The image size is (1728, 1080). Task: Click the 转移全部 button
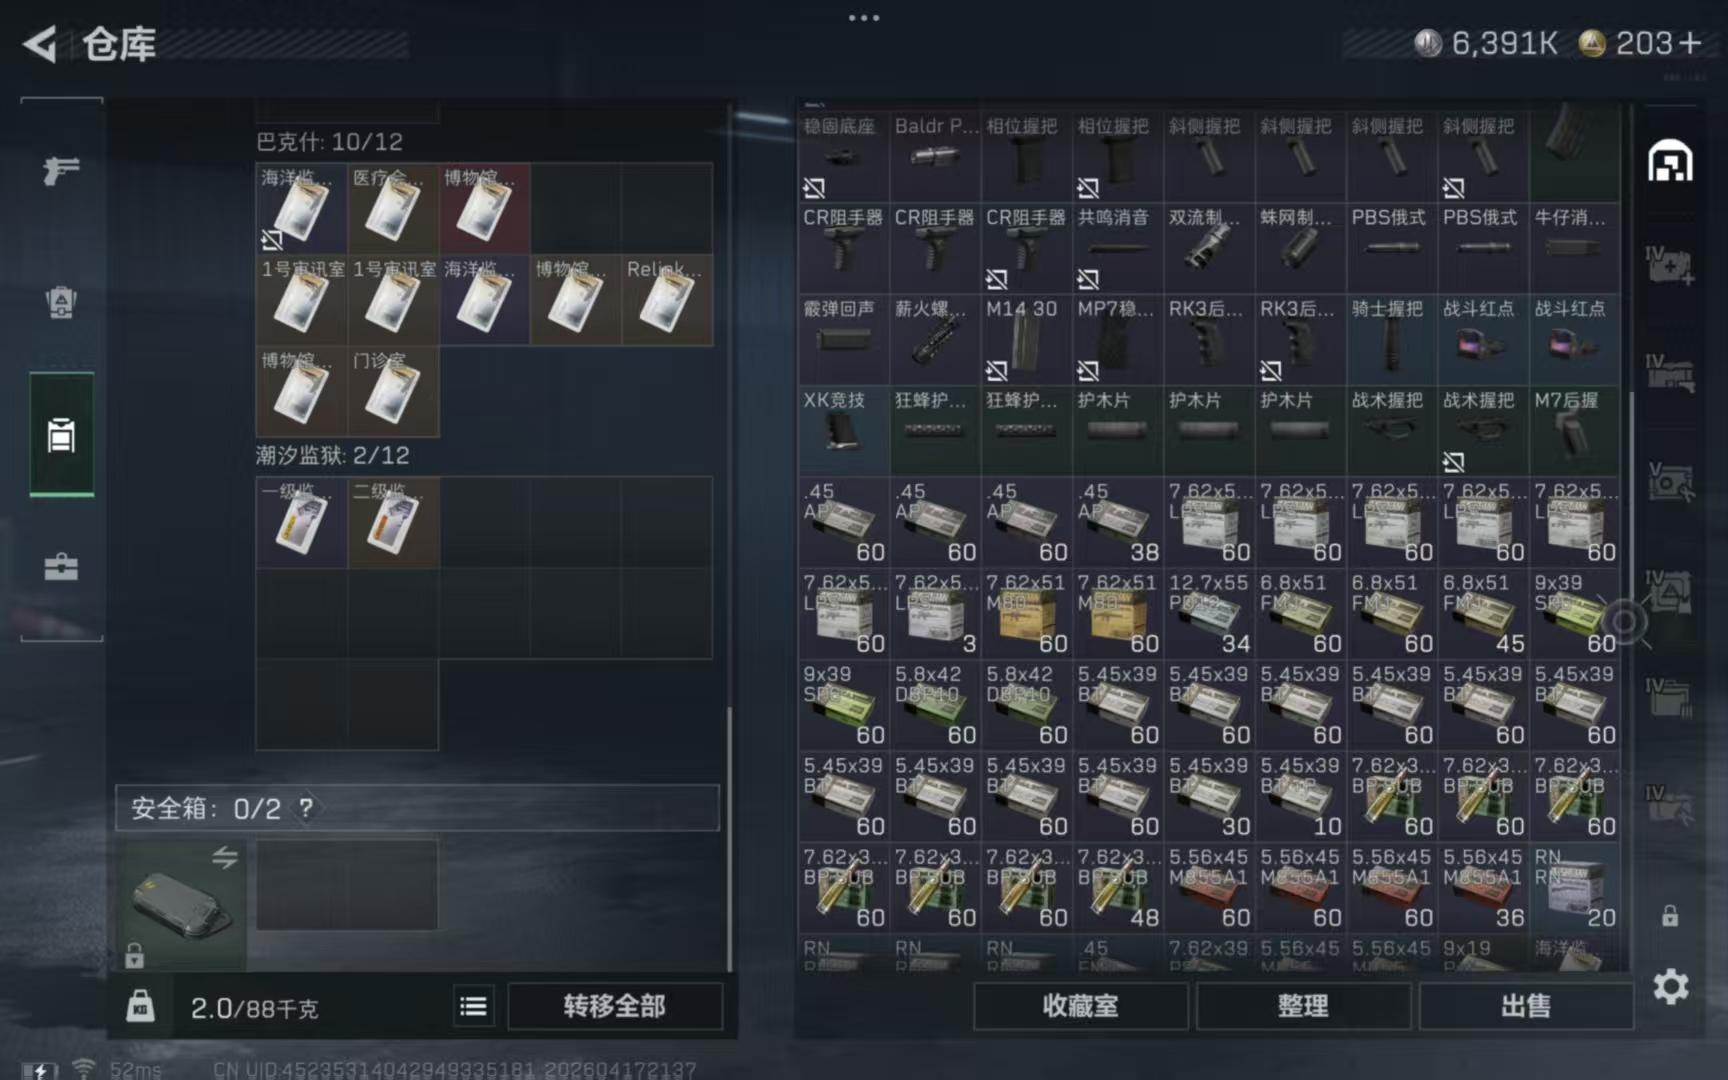click(x=614, y=1006)
